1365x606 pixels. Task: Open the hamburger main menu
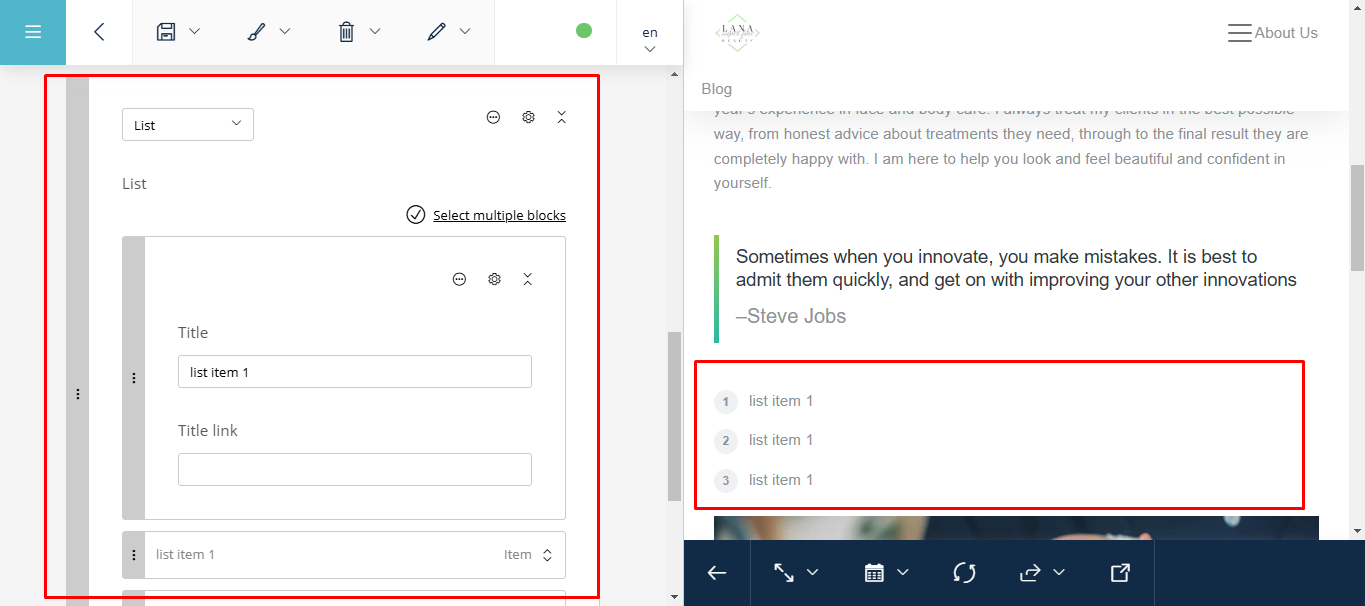pos(33,32)
